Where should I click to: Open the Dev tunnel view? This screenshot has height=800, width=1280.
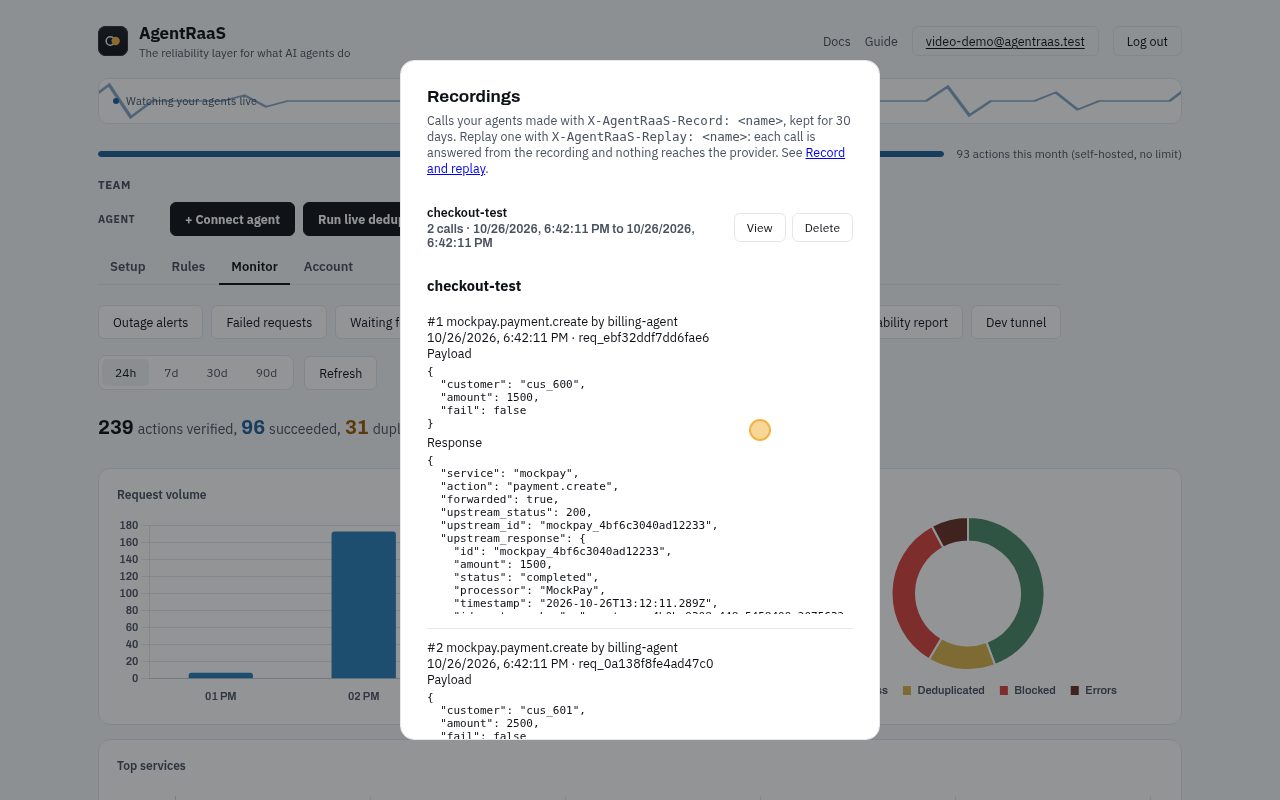tap(1016, 322)
